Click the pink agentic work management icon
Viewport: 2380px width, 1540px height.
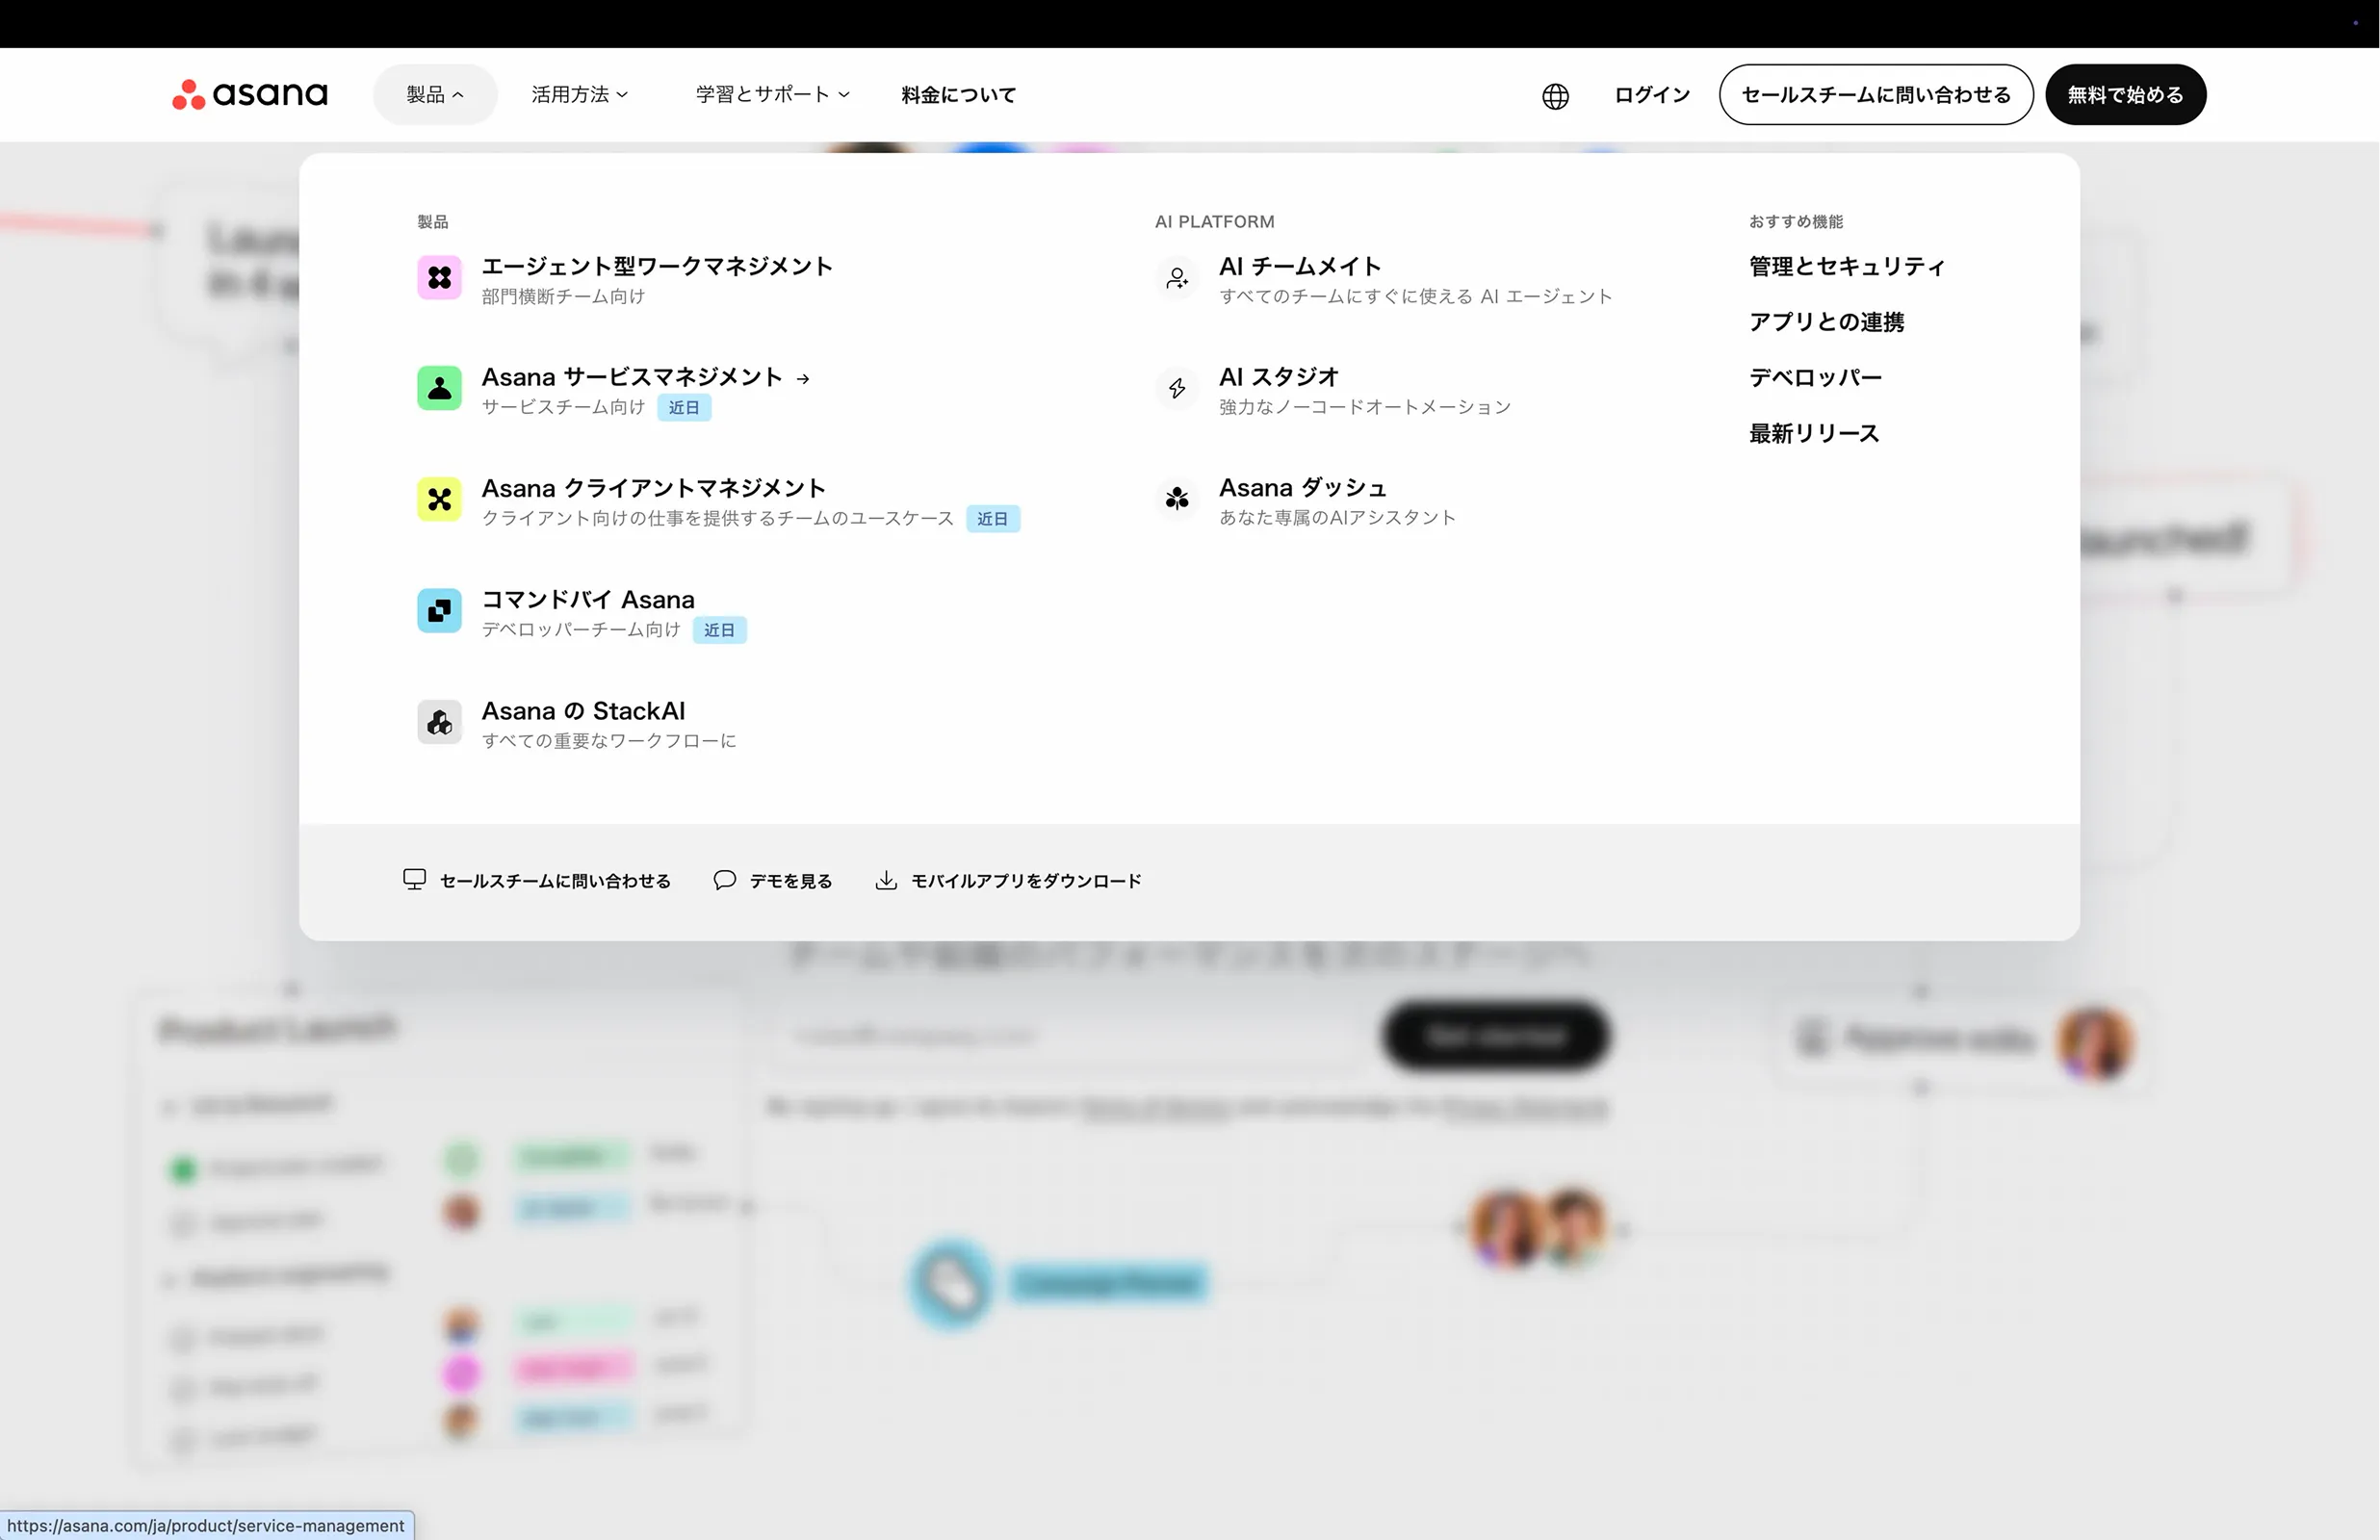click(439, 278)
